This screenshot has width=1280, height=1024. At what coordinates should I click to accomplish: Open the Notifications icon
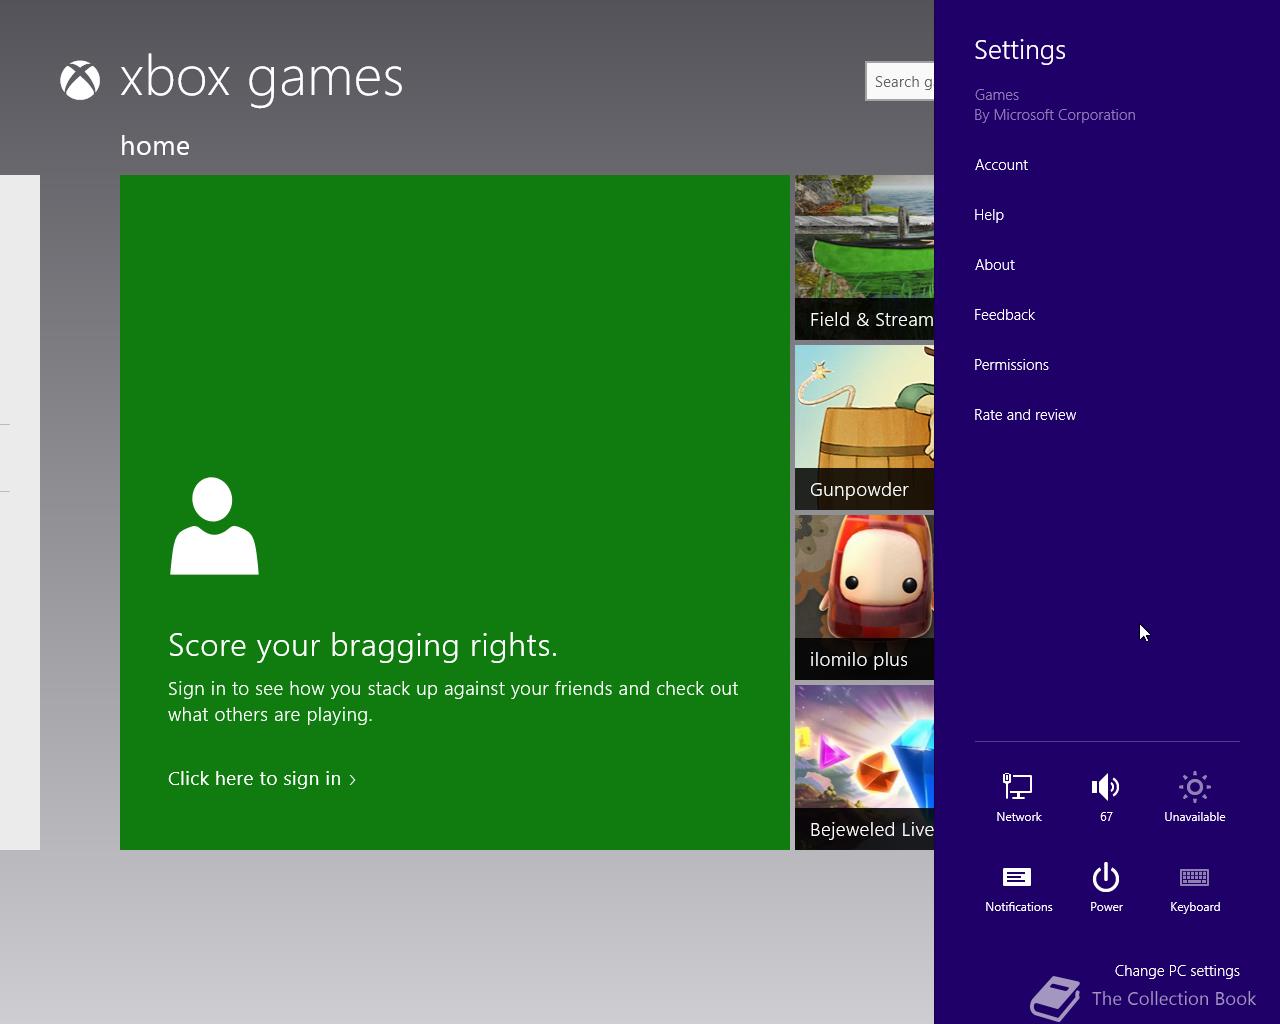point(1018,888)
